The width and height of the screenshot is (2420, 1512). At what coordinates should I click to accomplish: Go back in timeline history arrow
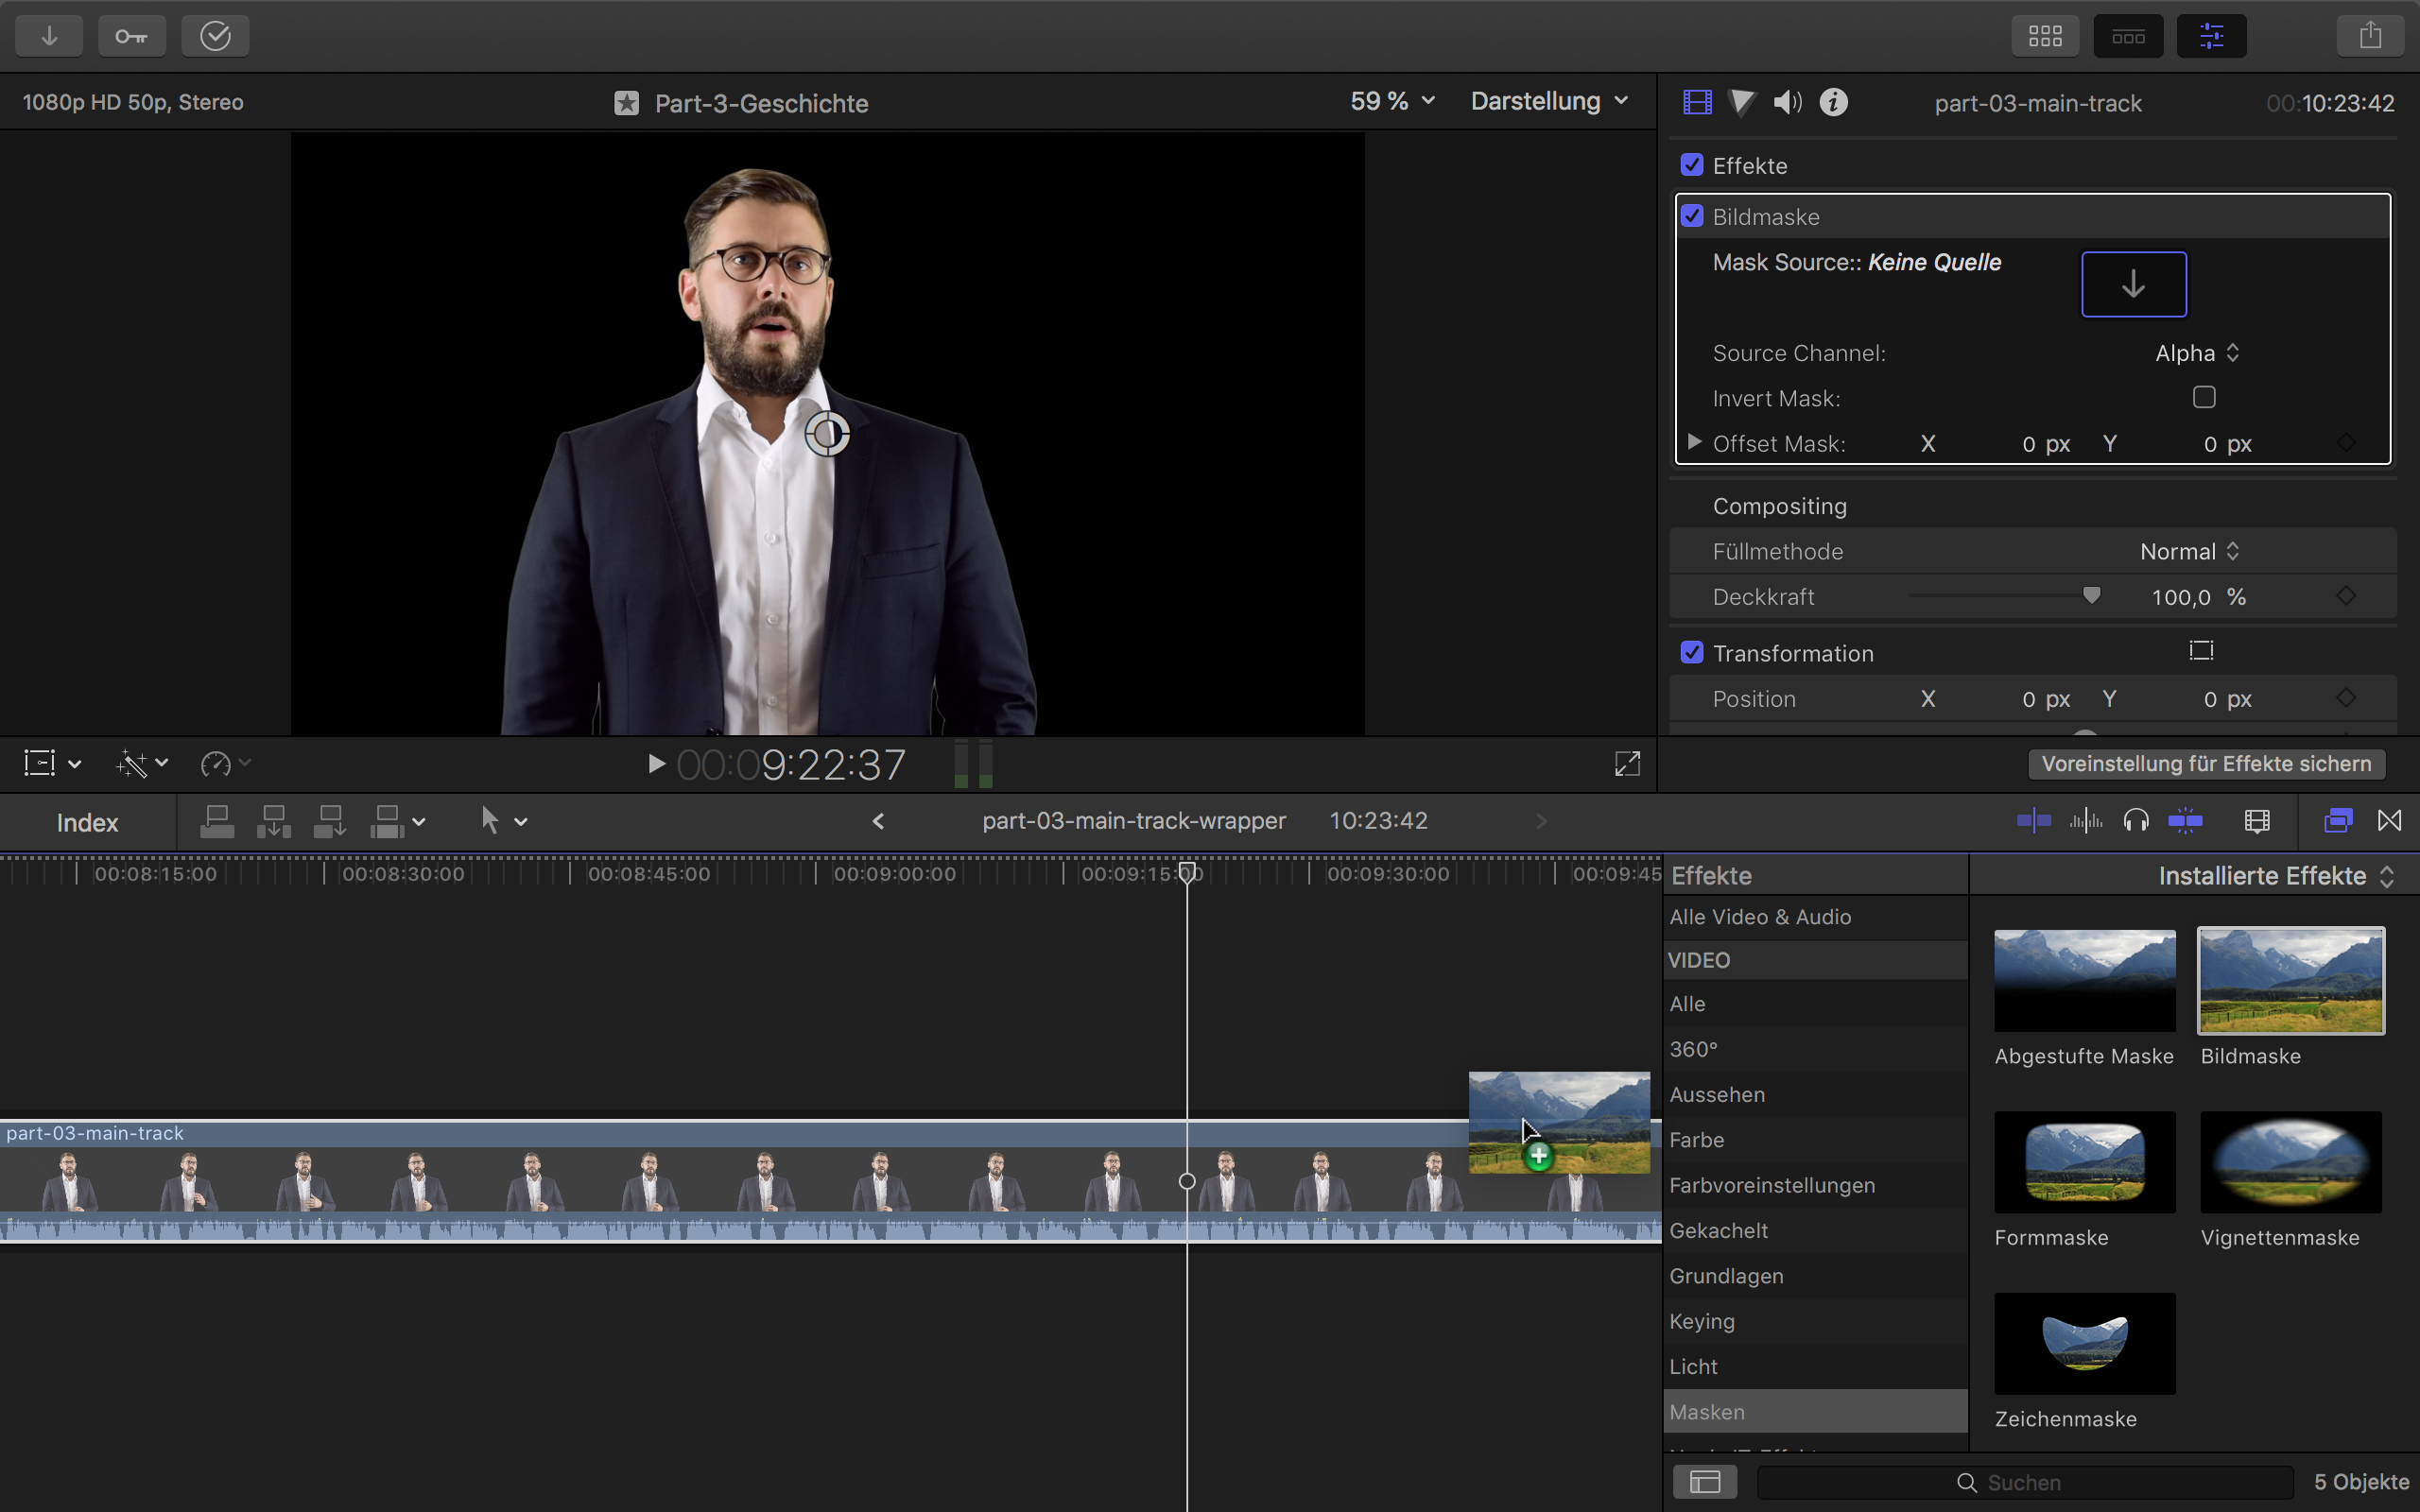pos(878,821)
